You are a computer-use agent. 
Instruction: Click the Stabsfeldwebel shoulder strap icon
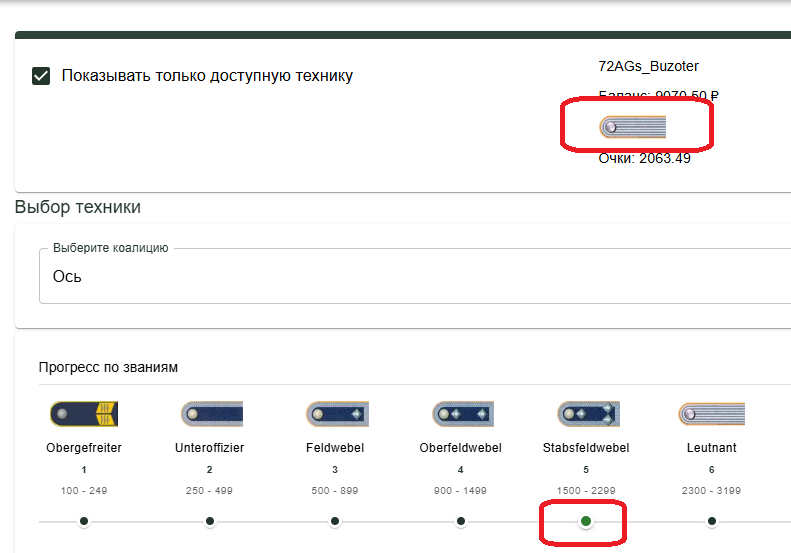tap(588, 414)
